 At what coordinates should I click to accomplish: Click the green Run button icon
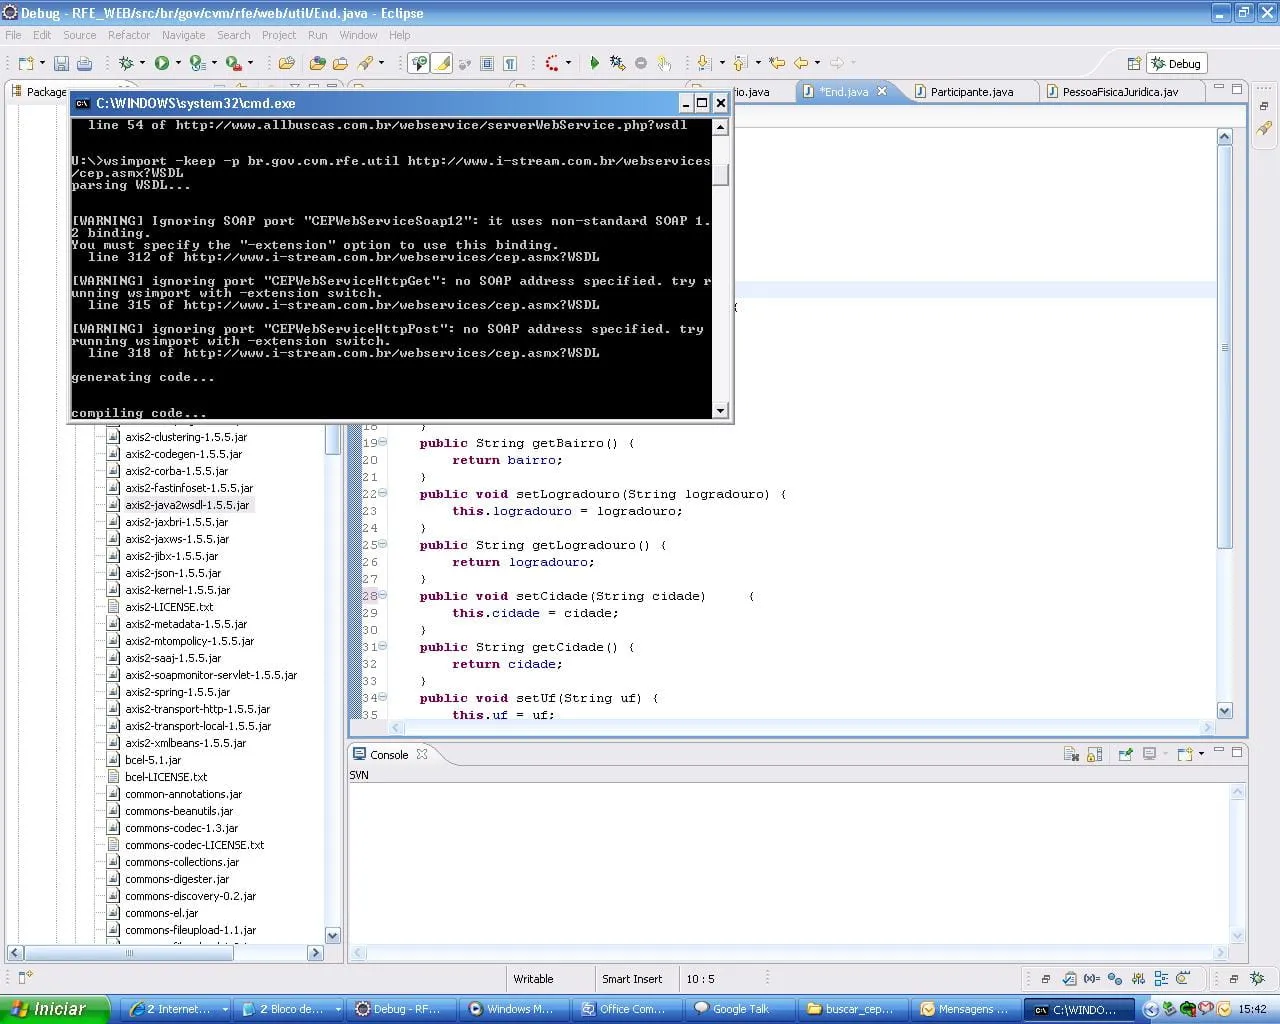click(x=162, y=63)
